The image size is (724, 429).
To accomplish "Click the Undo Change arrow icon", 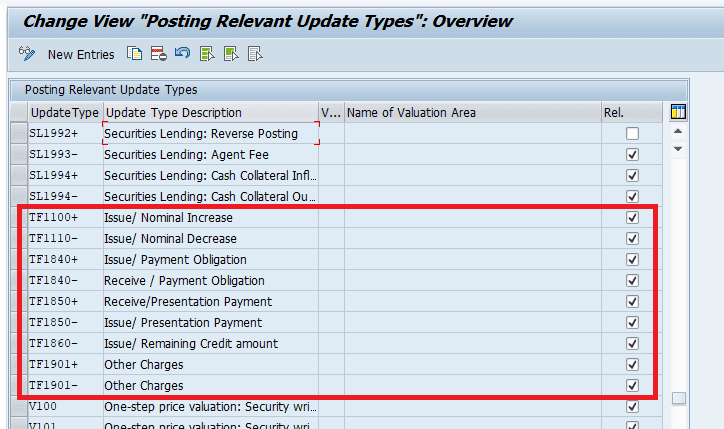I will click(x=181, y=54).
